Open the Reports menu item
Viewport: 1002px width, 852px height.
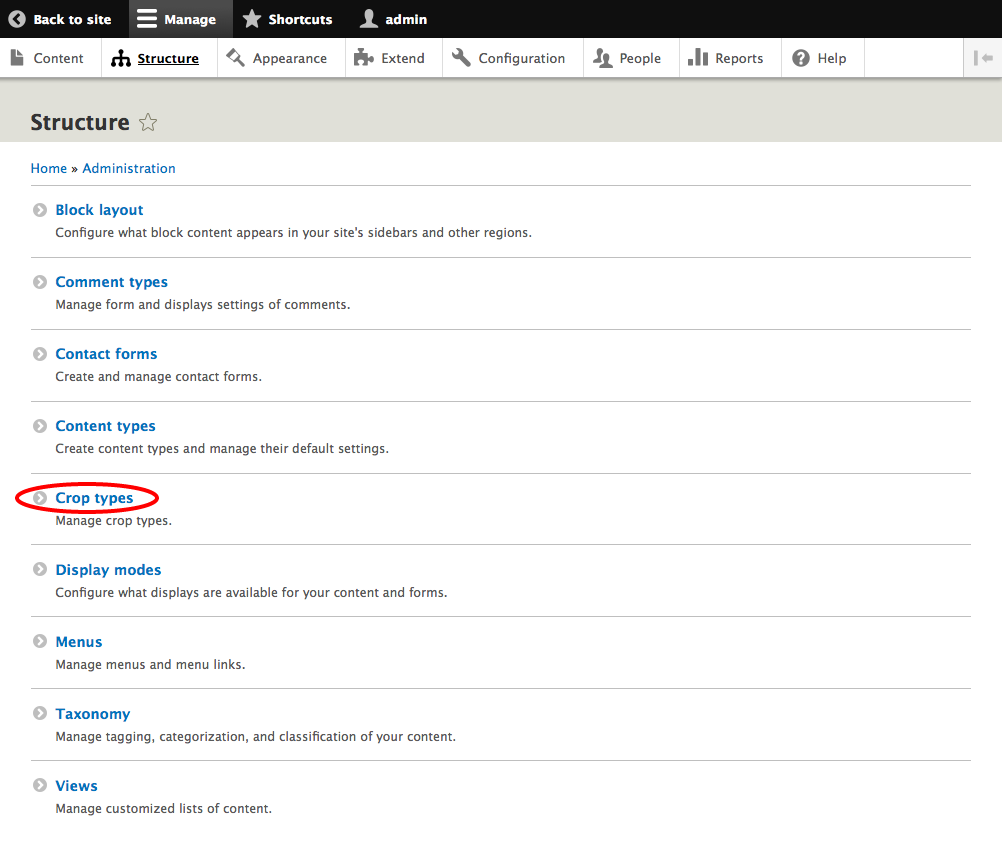click(726, 59)
